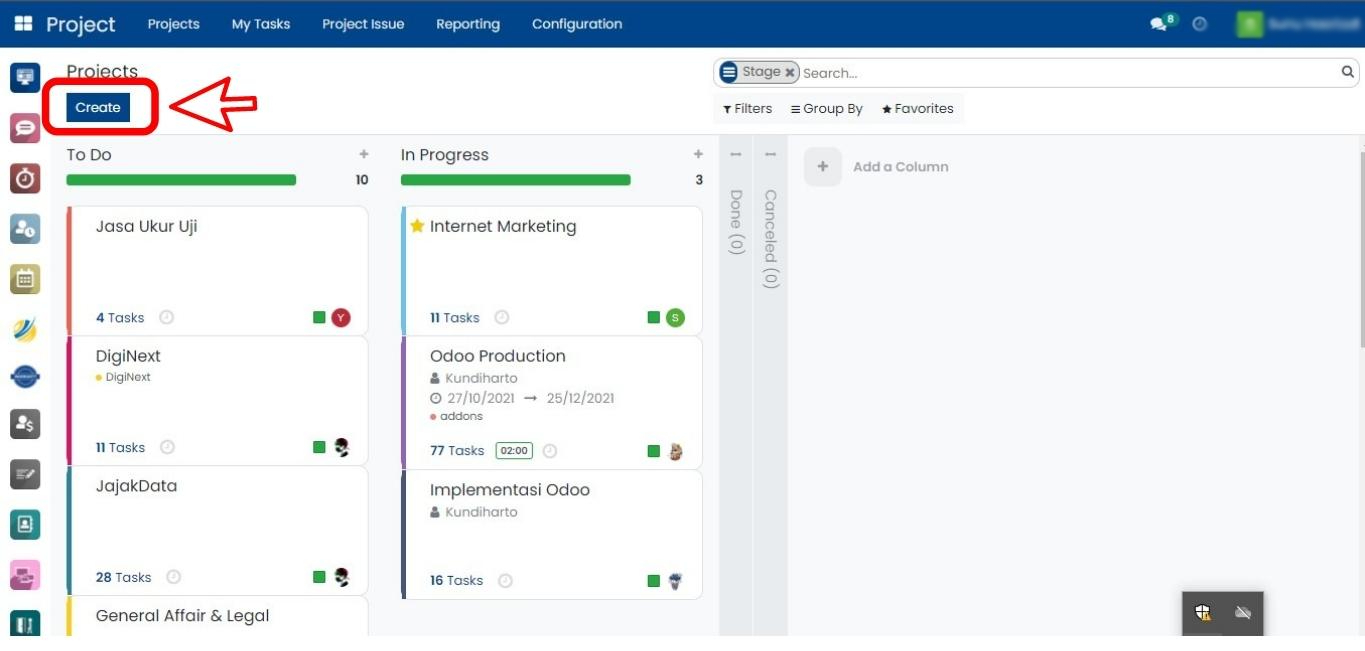This screenshot has width=1365, height=651.
Task: Open the blue monitor app in sidebar
Action: coord(25,77)
